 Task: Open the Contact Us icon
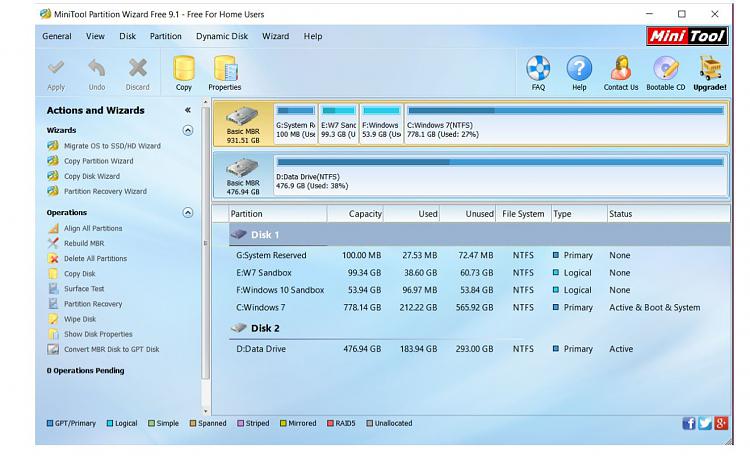[x=620, y=68]
